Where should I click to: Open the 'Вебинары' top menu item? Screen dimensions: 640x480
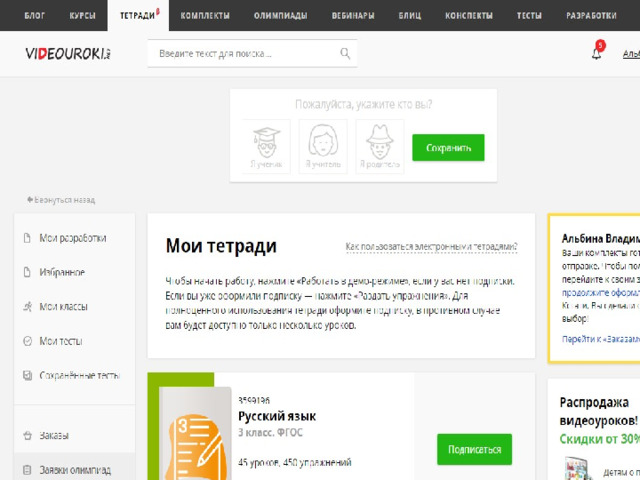[353, 16]
